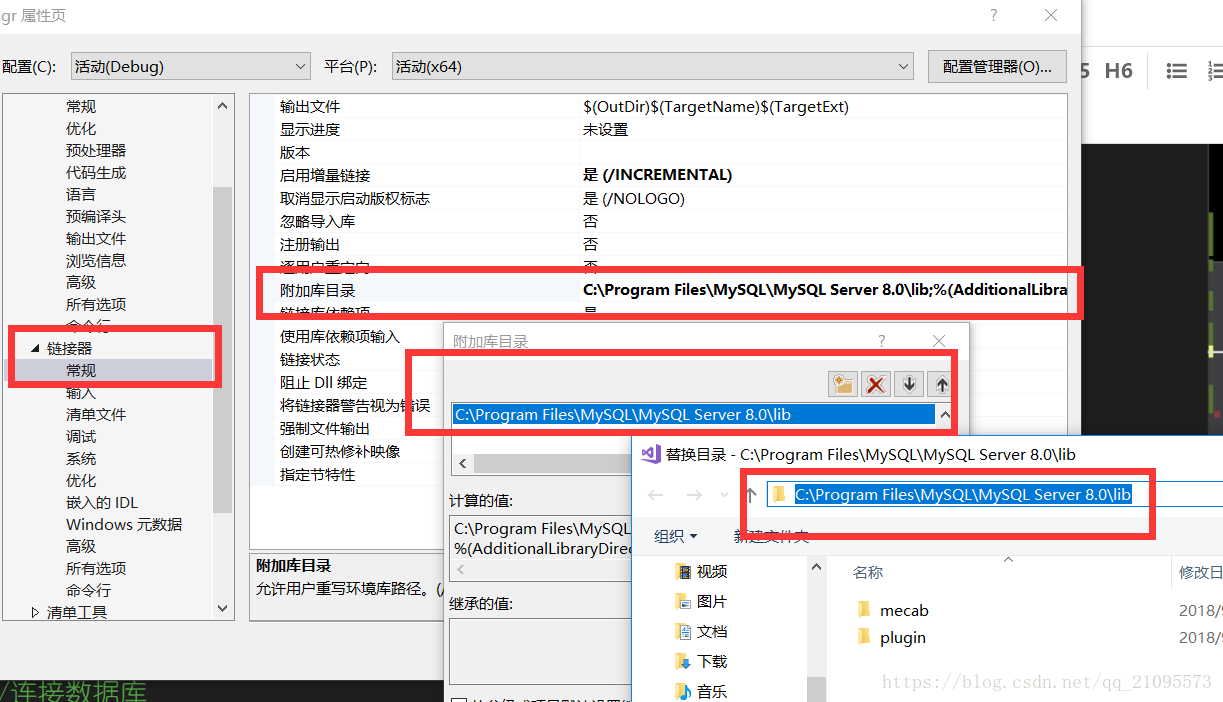Click the back navigation arrow in 替换目录 window
The width and height of the screenshot is (1223, 702).
655,494
